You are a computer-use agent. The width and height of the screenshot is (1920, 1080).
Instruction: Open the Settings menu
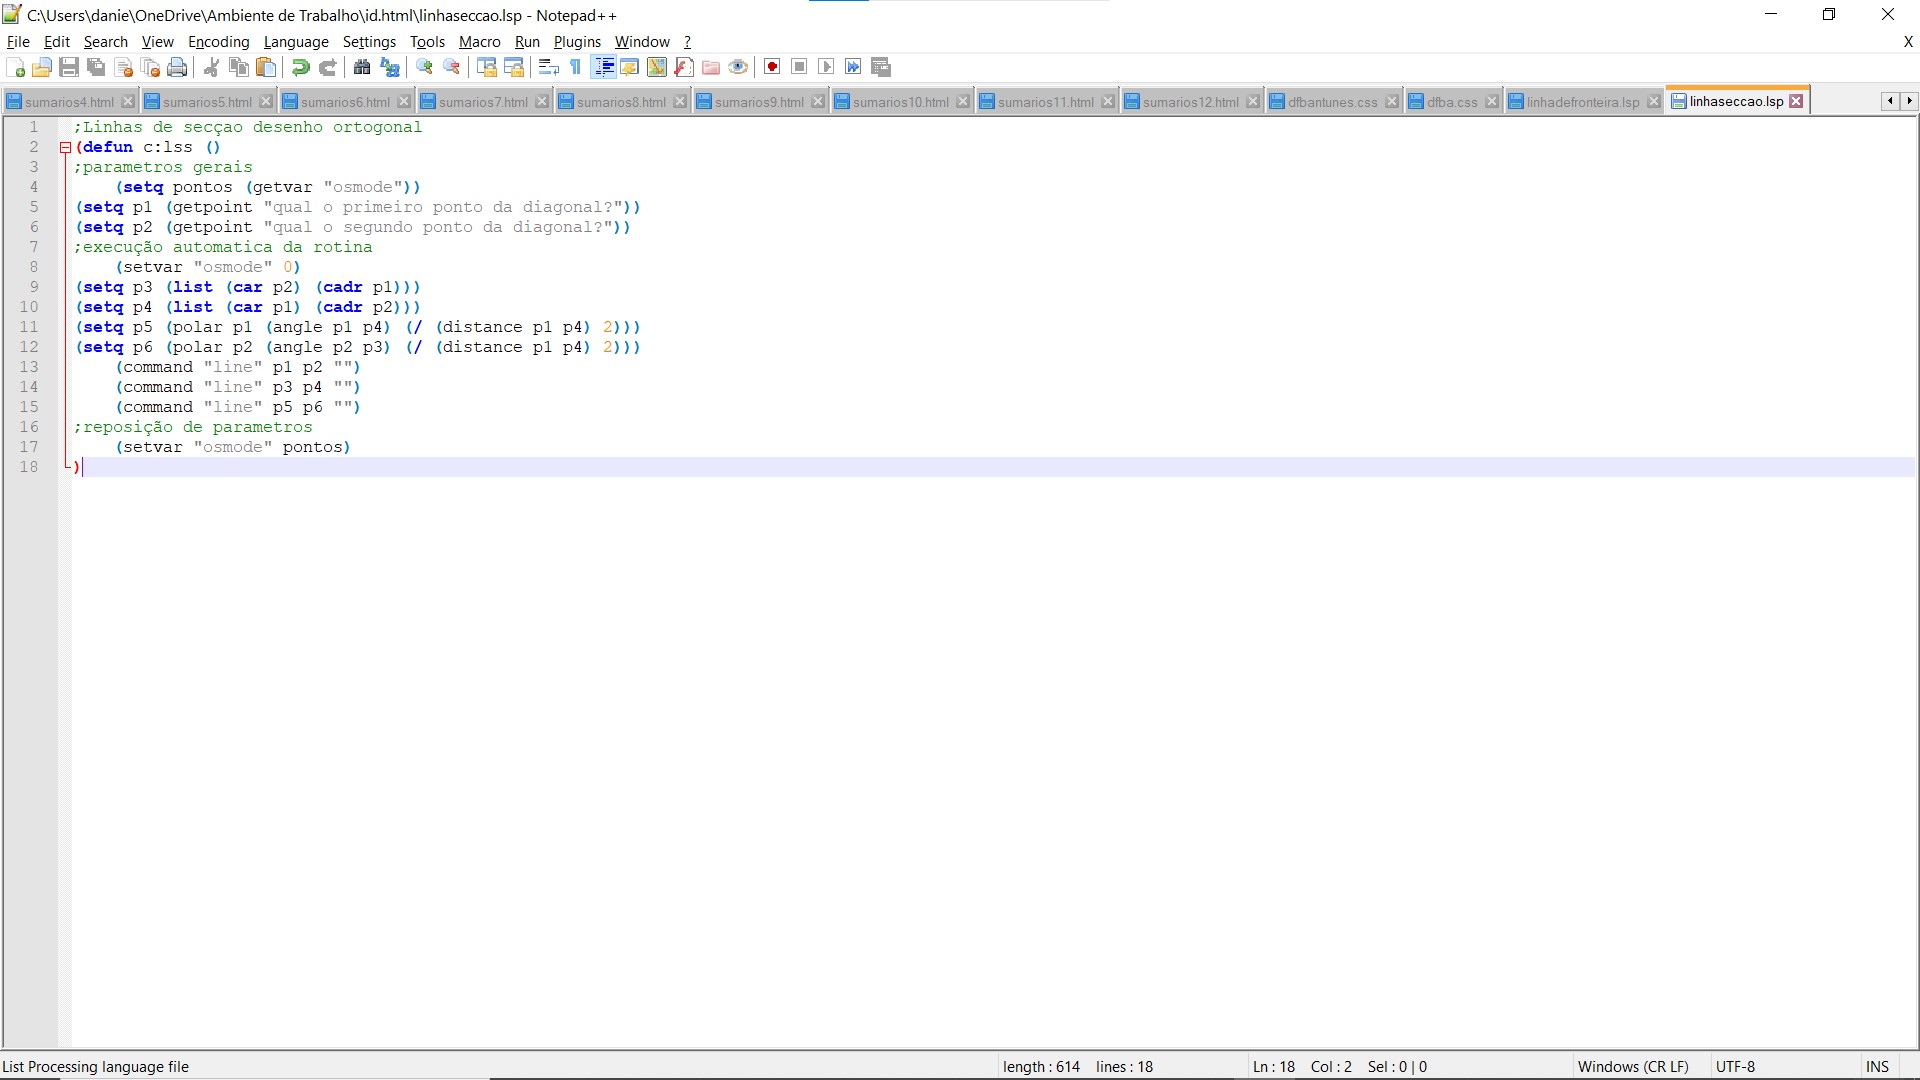pos(370,42)
